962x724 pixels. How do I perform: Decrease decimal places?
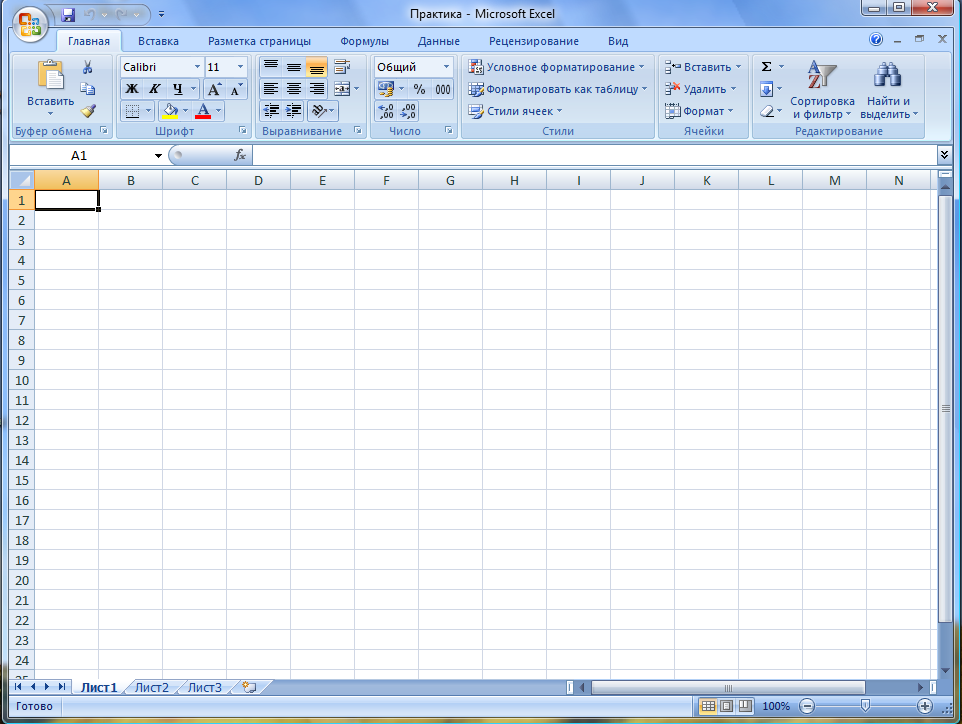(408, 111)
